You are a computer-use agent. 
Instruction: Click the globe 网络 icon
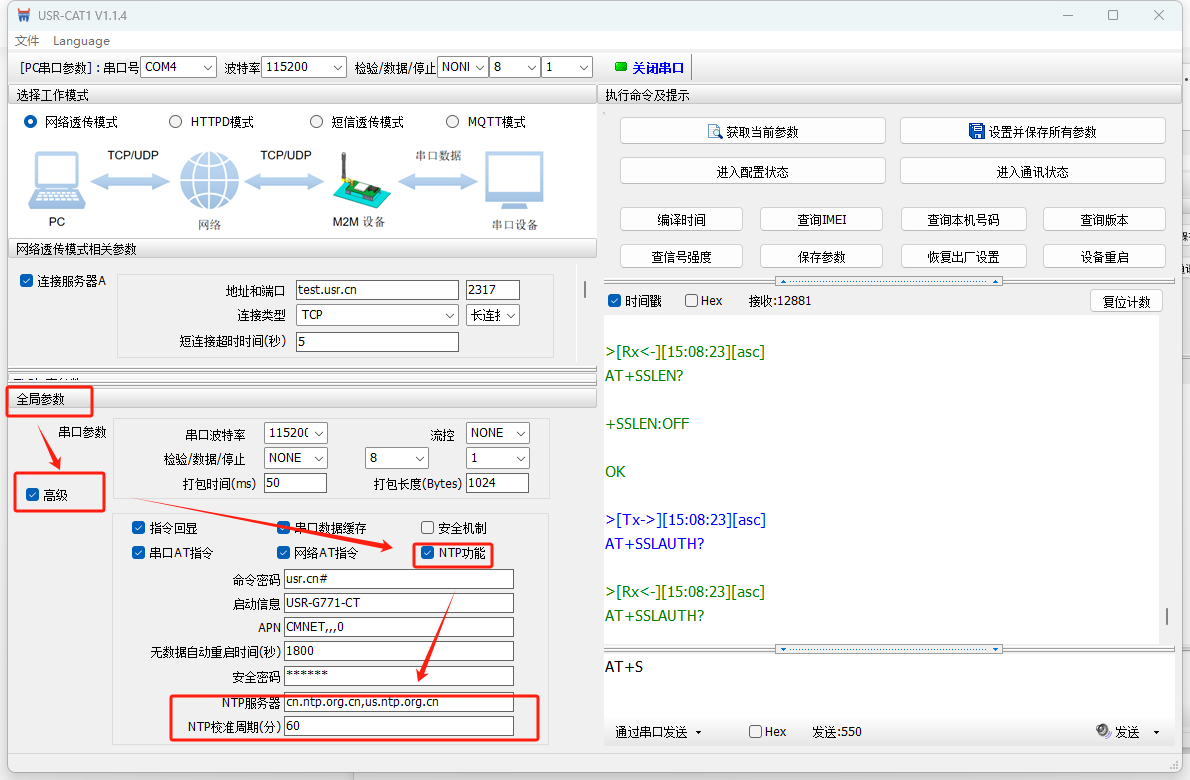coord(209,182)
